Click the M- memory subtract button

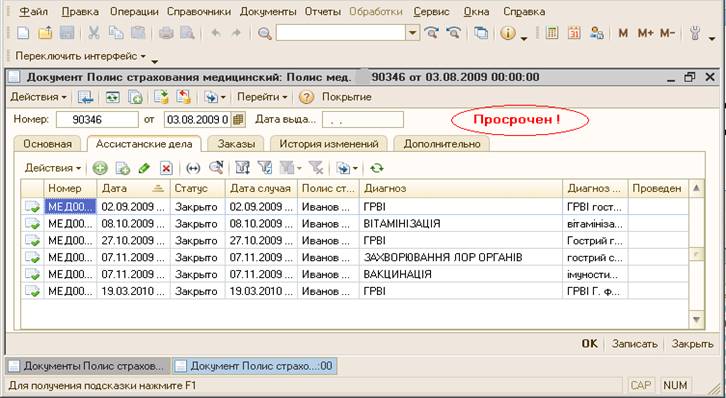coord(667,33)
